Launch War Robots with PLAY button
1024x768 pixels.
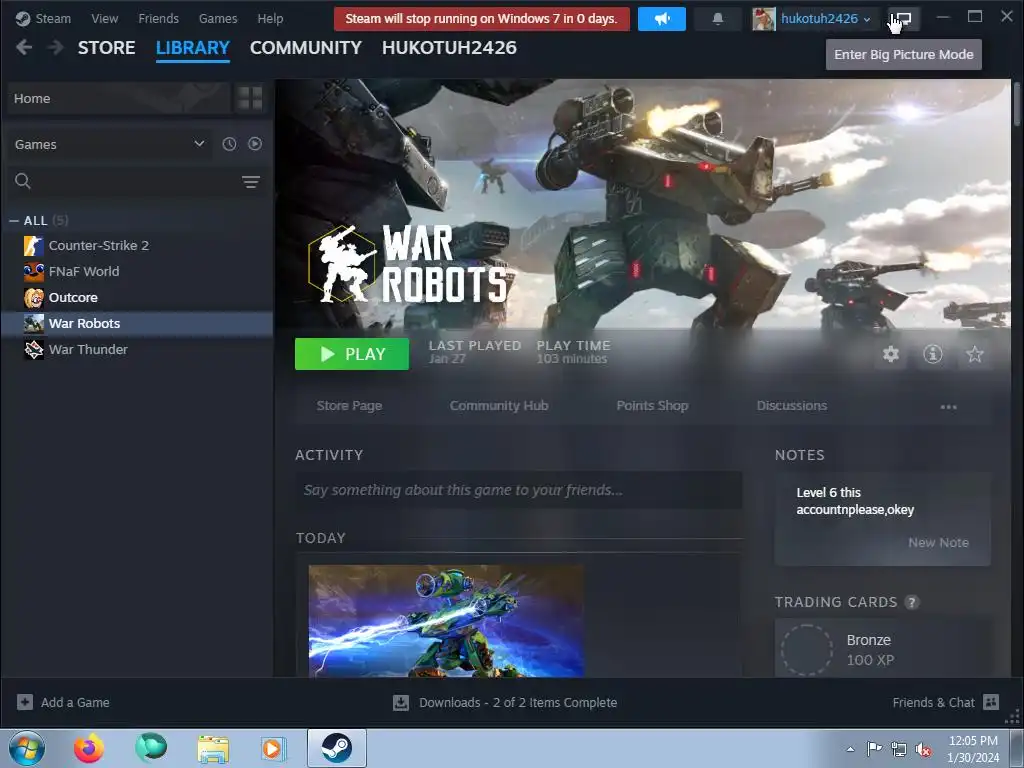point(352,354)
